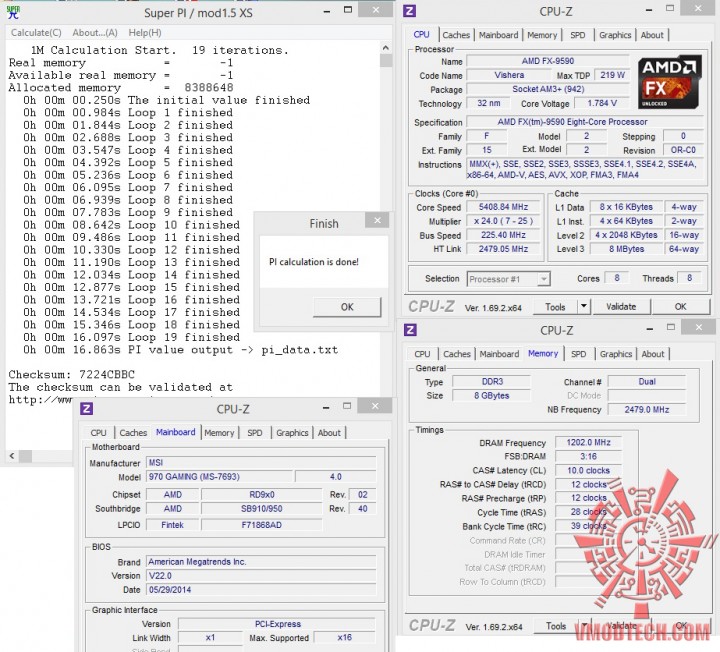Select Mainboard tab in Memory CPU-Z window
Screen dimensions: 720x652
pyautogui.click(x=499, y=354)
